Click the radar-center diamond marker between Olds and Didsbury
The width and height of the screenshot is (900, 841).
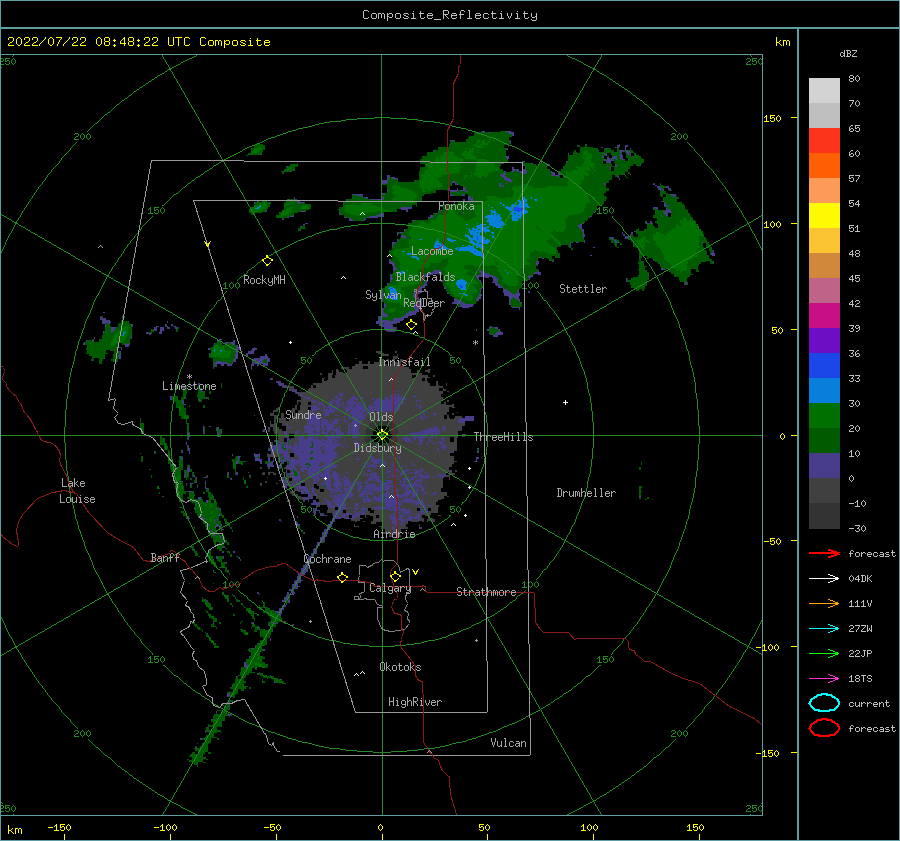coord(382,435)
